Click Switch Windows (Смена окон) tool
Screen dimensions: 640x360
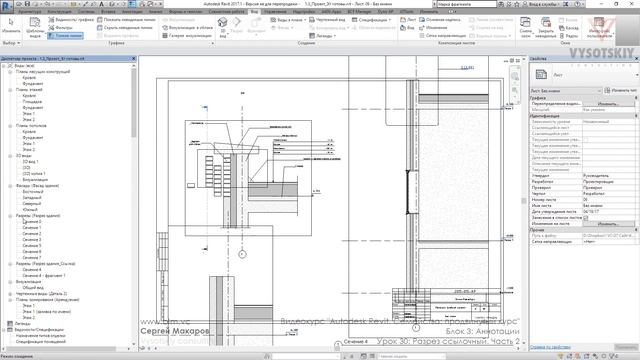[526, 28]
